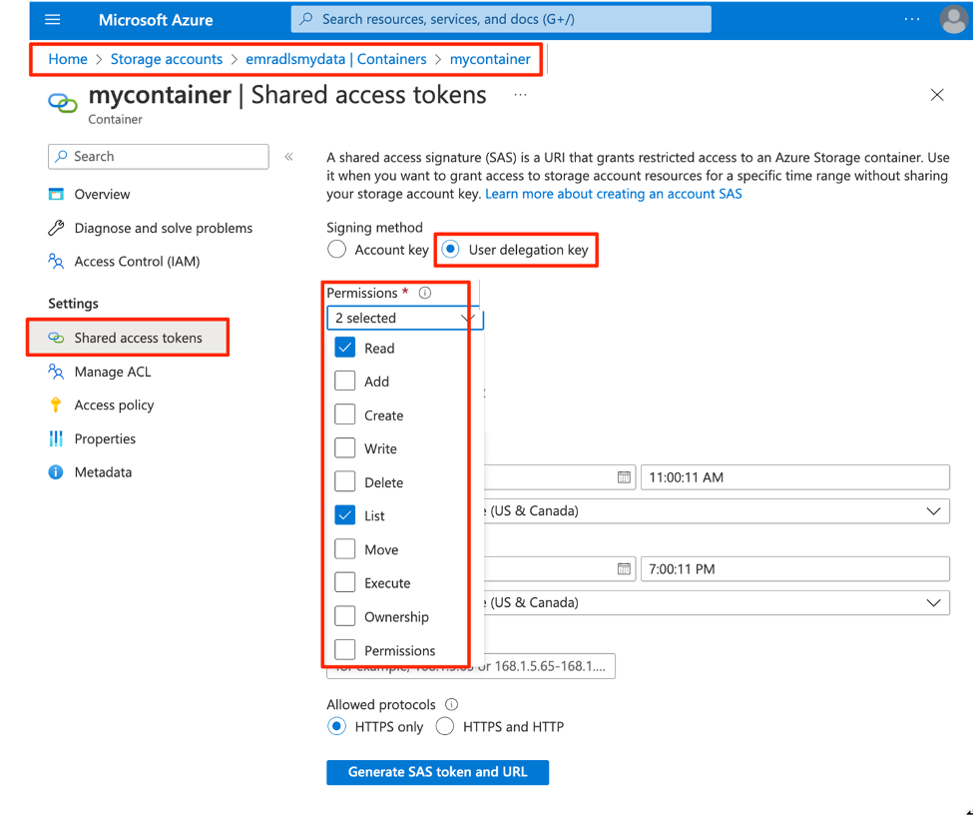Image resolution: width=977 pixels, height=818 pixels.
Task: Open Access policy page
Action: [x=114, y=405]
